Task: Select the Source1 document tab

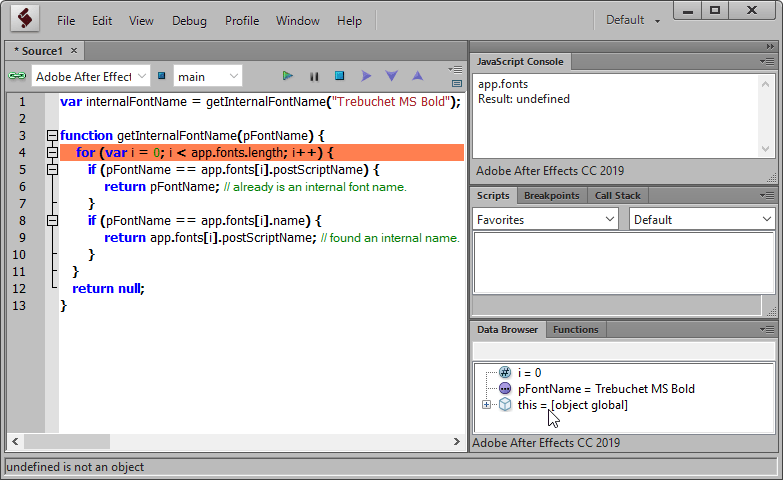Action: (x=42, y=51)
